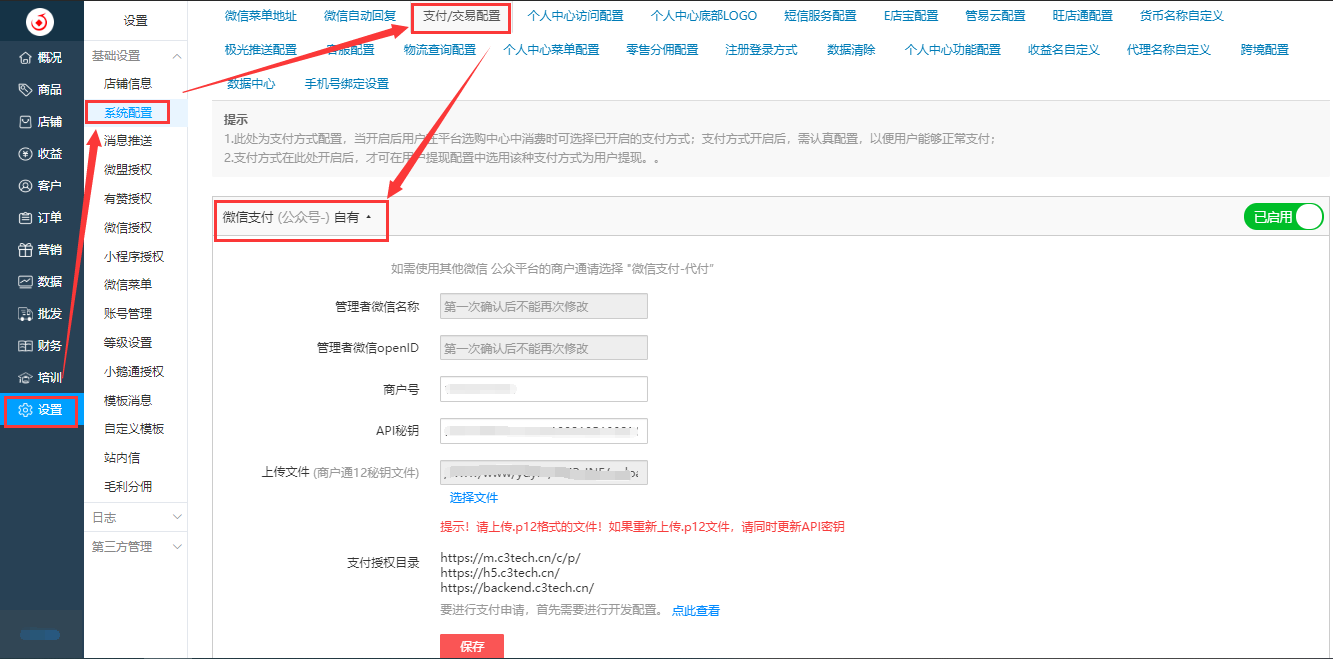Open 店铺 shop icon in sidebar

[x=26, y=121]
